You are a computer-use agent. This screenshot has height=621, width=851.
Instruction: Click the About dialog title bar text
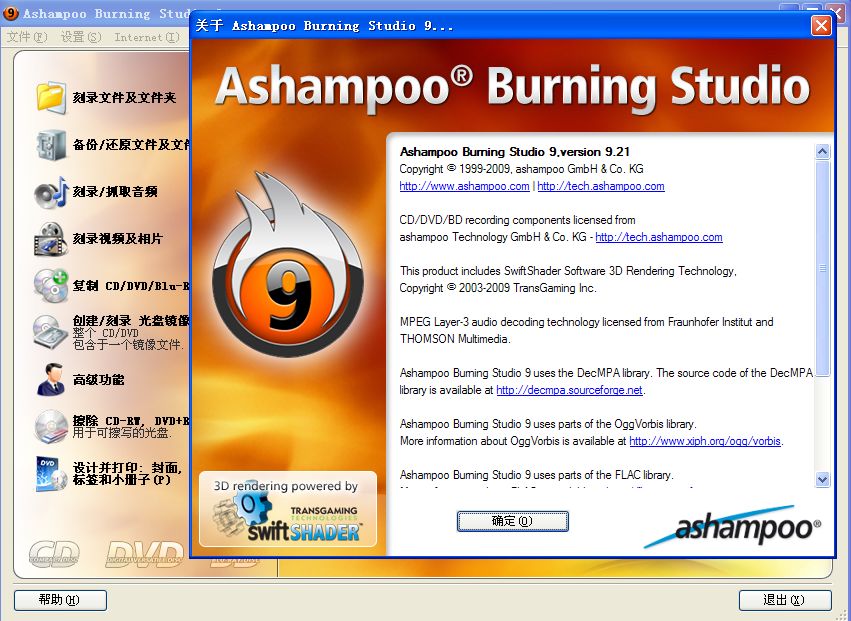324,26
